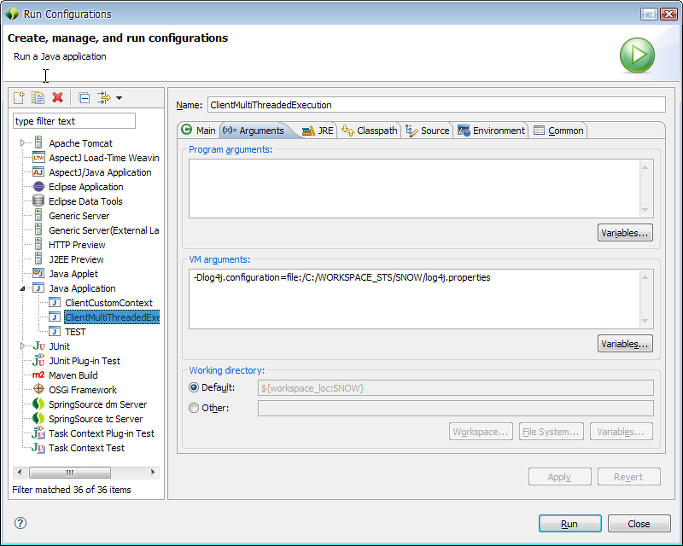Switch to Source tab
This screenshot has width=683, height=546.
coord(427,130)
